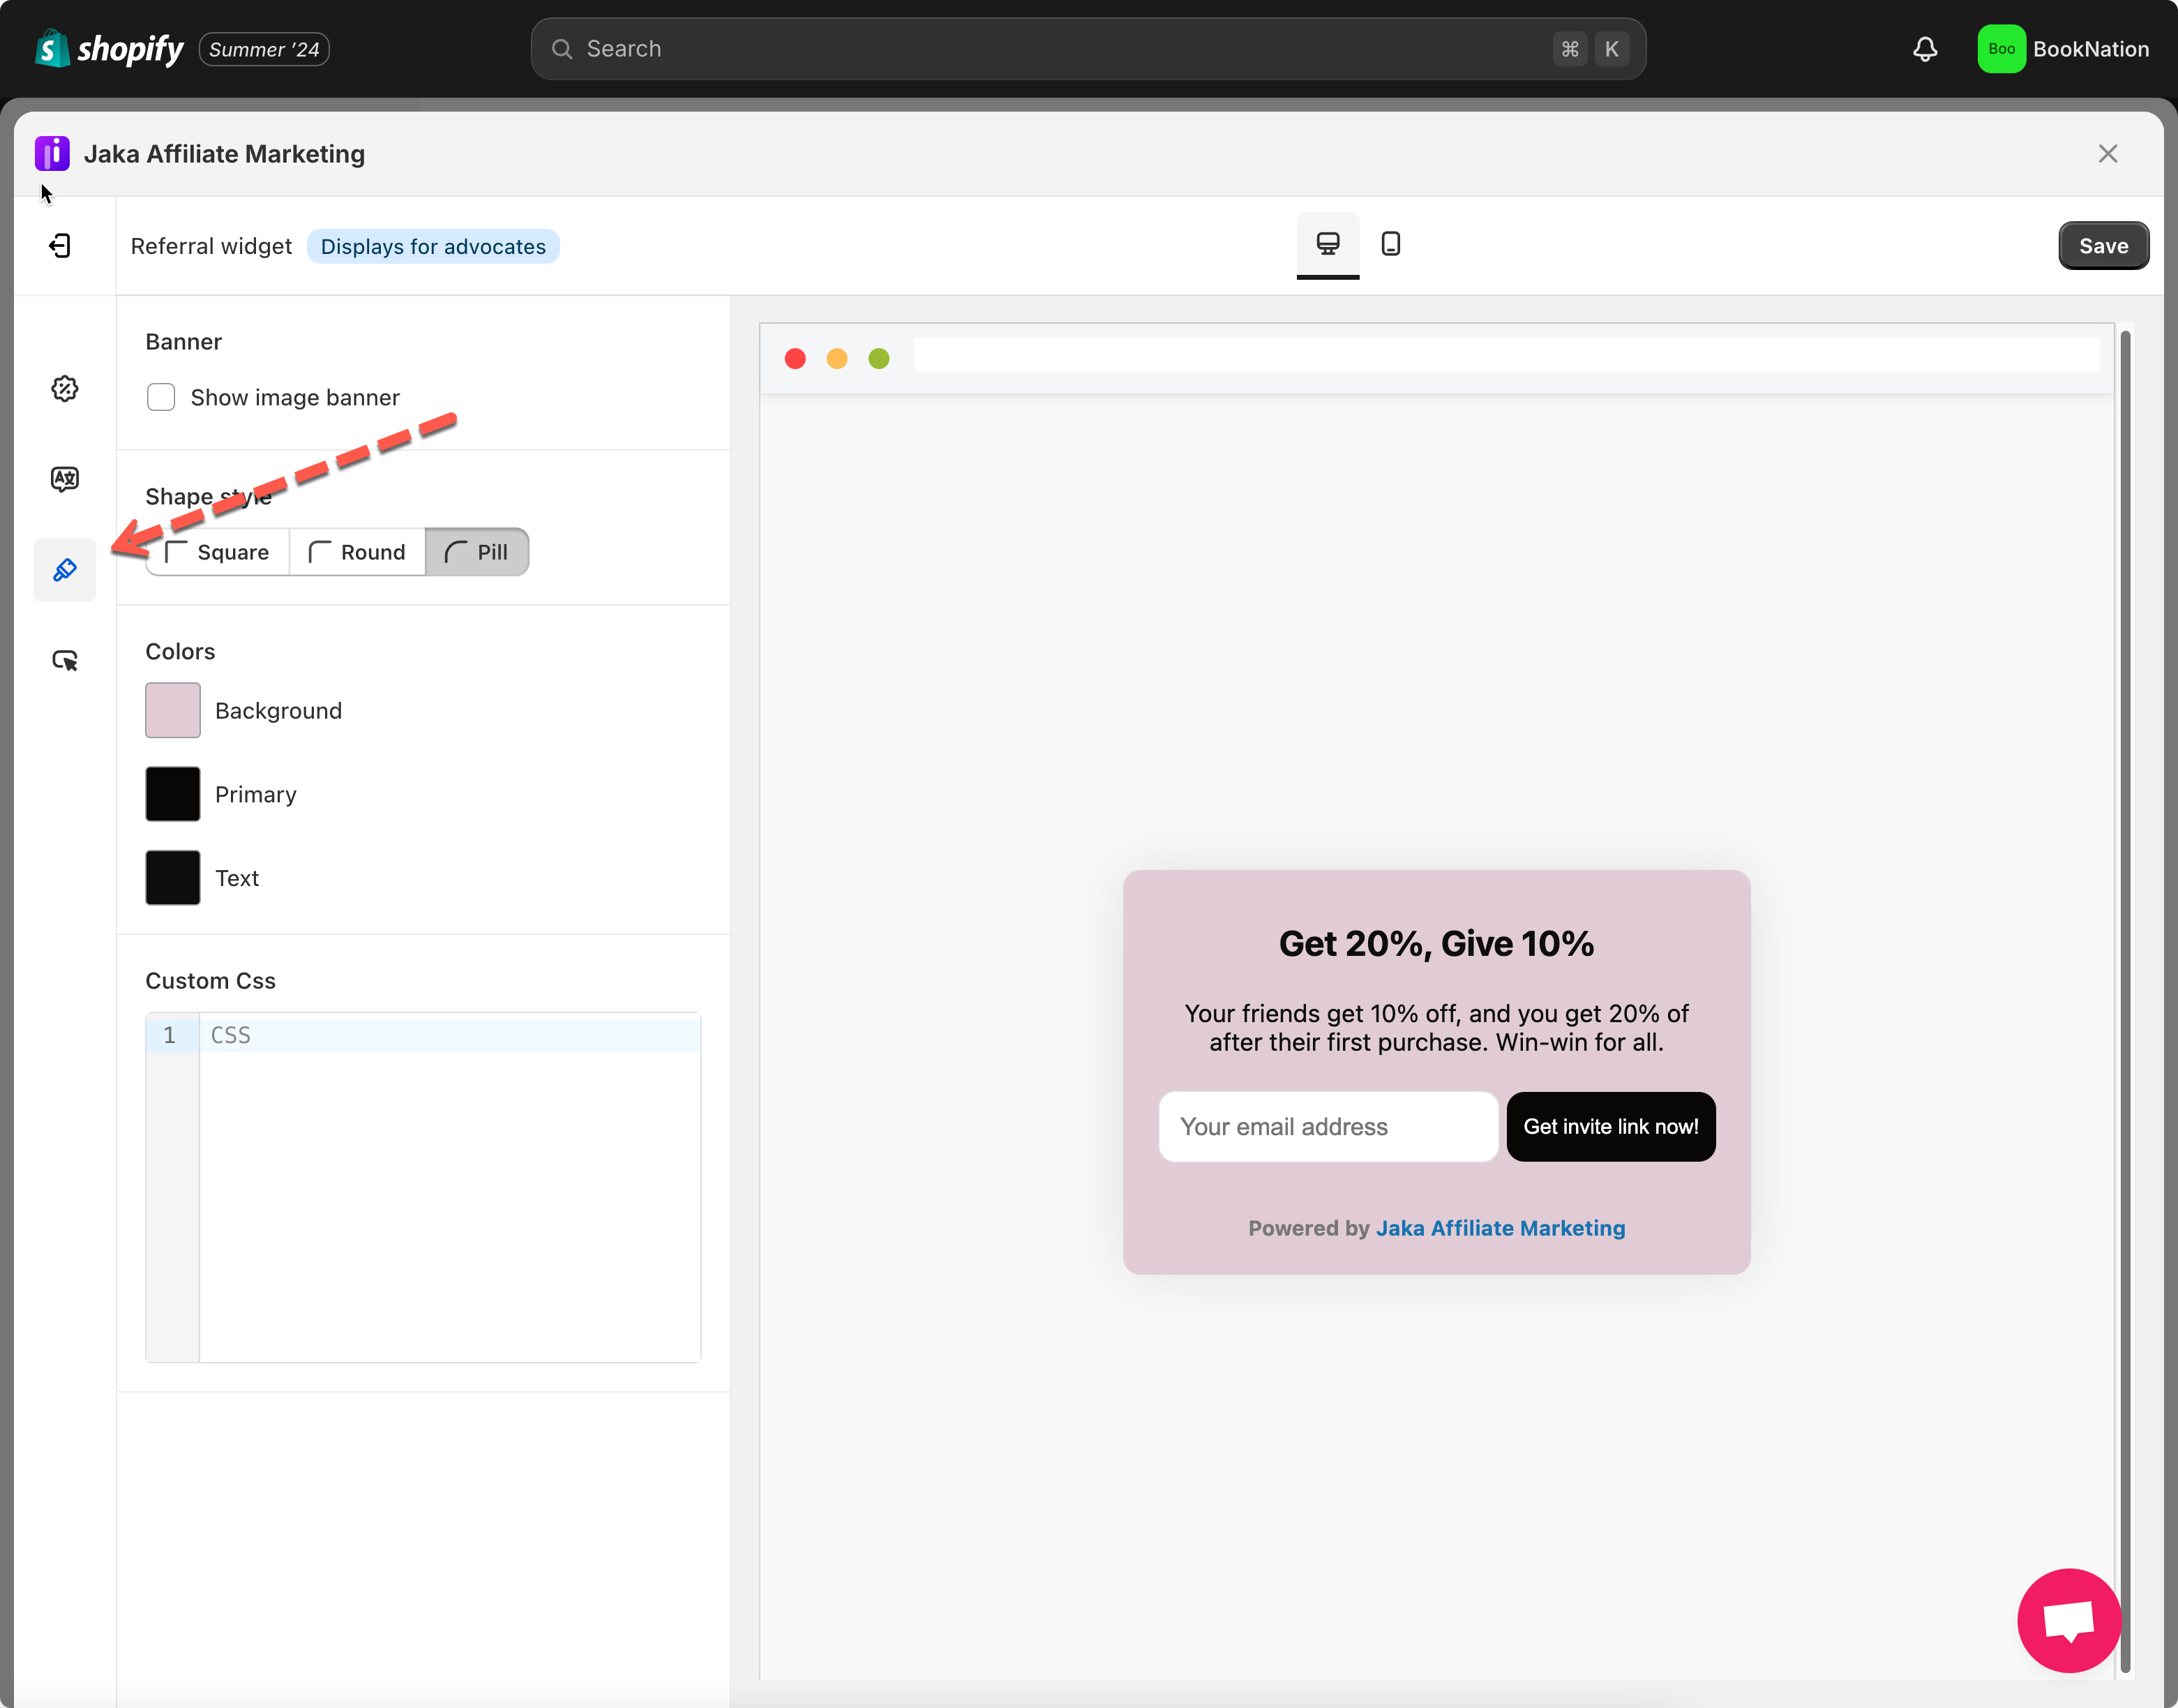The image size is (2178, 1708).
Task: Open the pink live chat bubble
Action: pyautogui.click(x=2068, y=1620)
